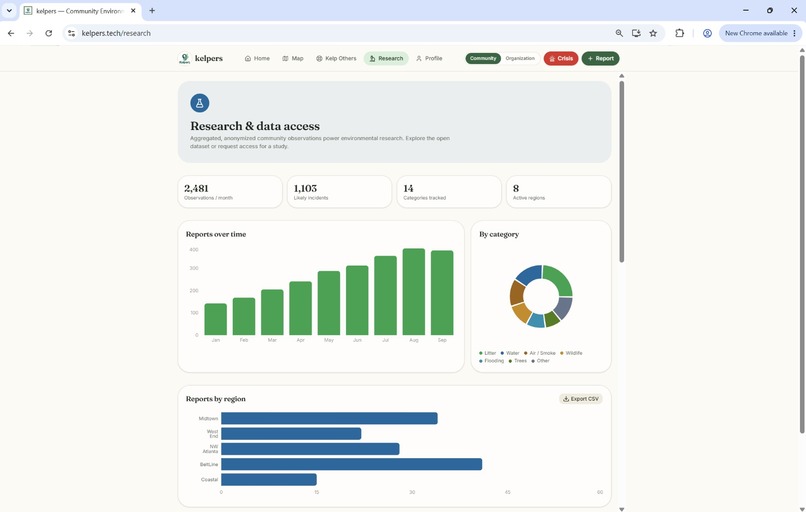806x512 pixels.
Task: Switch to Community mode
Action: 483,59
